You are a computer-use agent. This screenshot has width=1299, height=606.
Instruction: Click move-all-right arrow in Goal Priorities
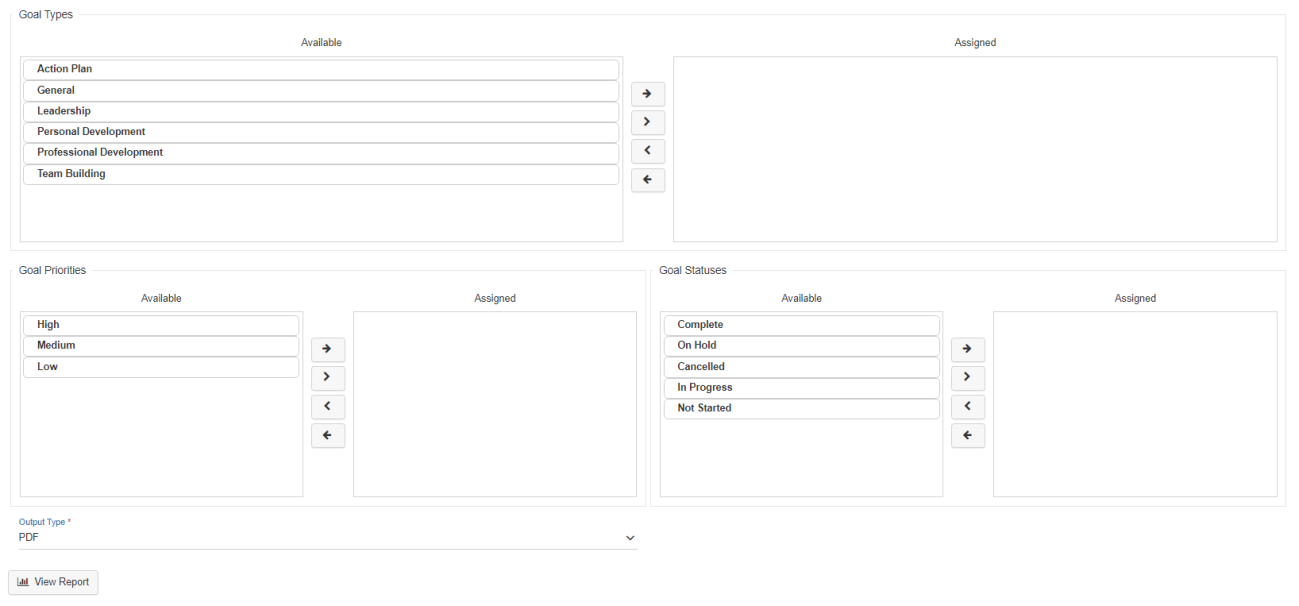[328, 349]
